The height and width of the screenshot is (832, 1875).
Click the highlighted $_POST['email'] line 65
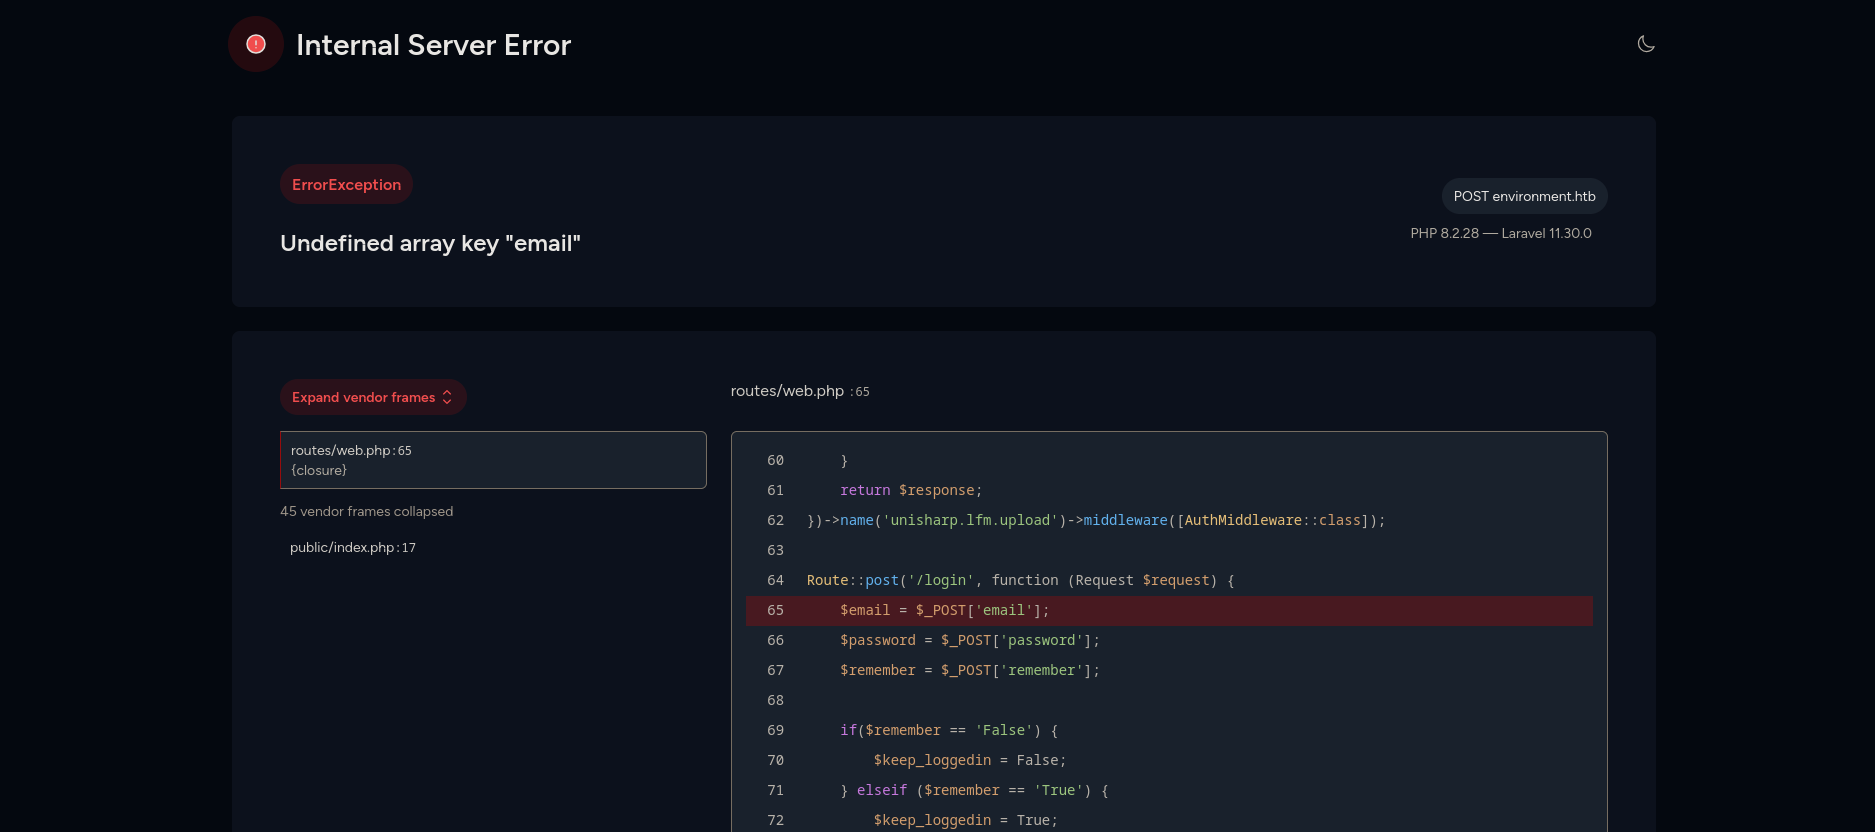(944, 610)
